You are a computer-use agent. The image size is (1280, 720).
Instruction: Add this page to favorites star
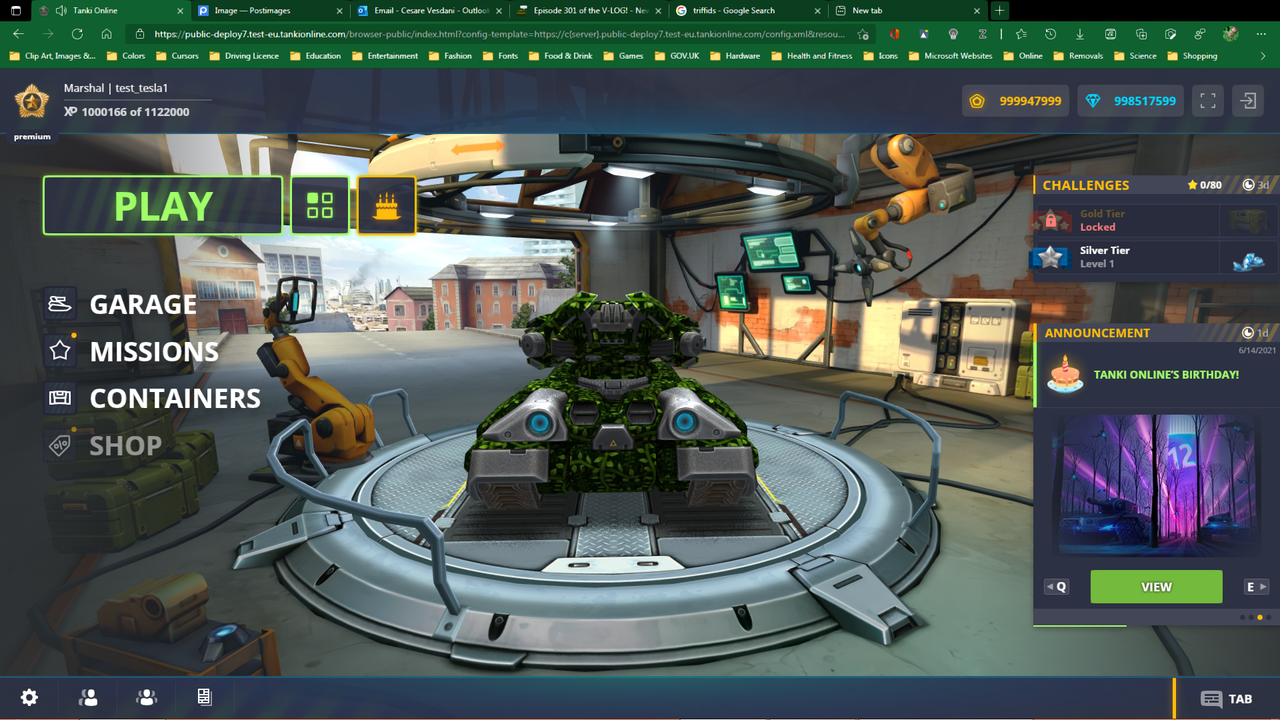[x=863, y=34]
